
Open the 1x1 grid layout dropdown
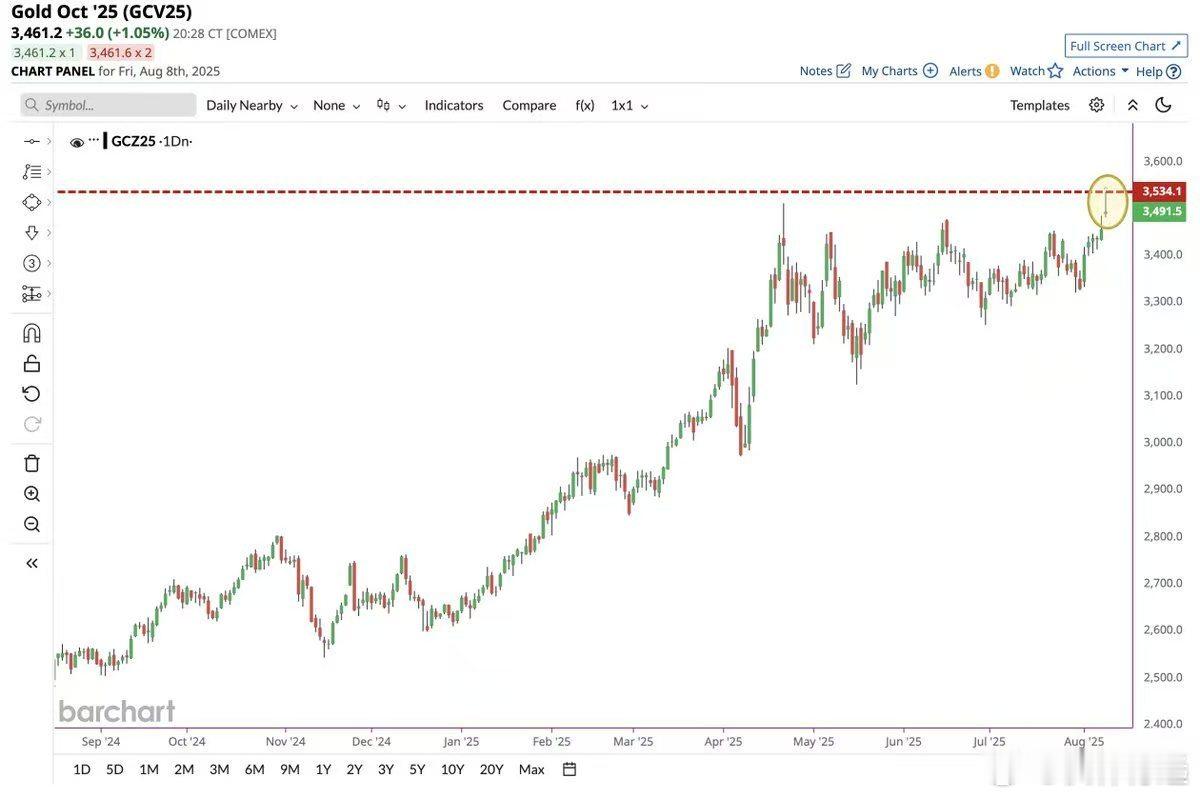pyautogui.click(x=630, y=105)
